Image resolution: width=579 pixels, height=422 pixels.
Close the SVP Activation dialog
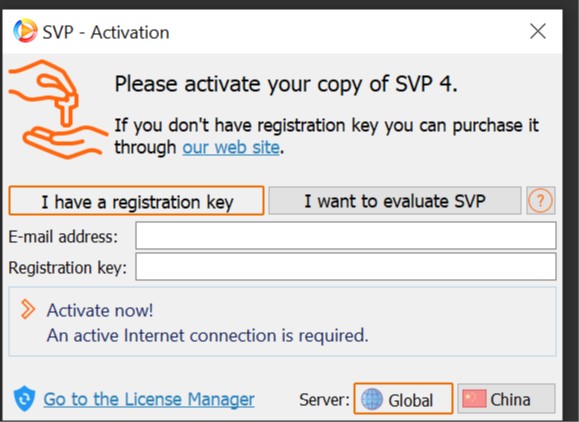[538, 31]
